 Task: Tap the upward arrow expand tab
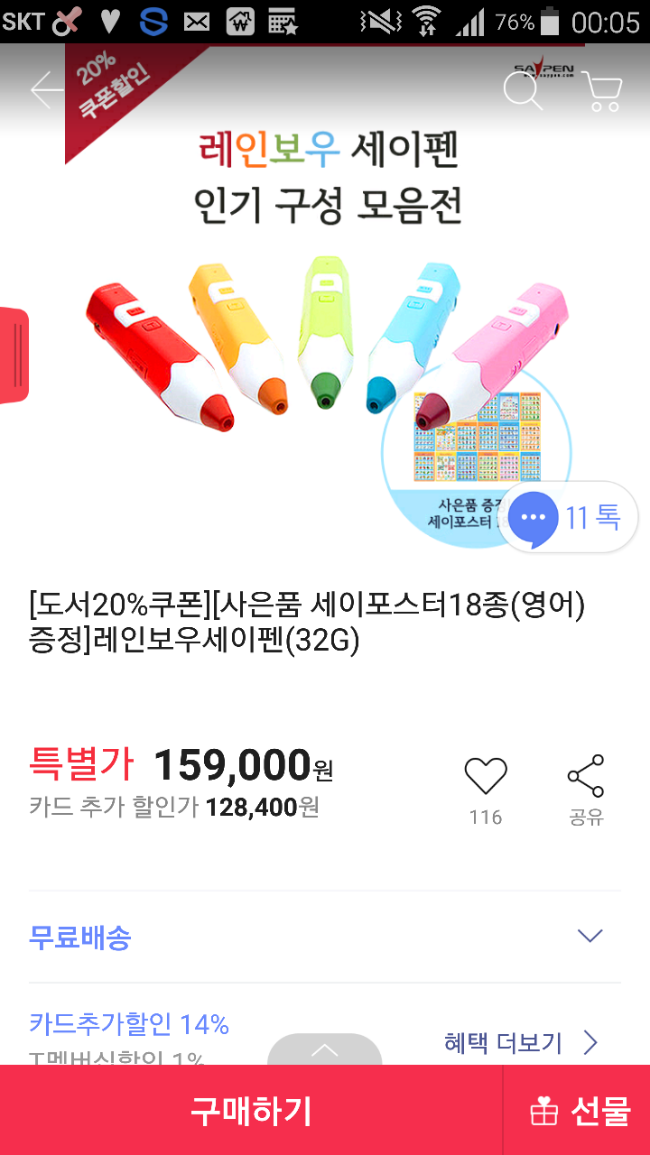pyautogui.click(x=325, y=1050)
